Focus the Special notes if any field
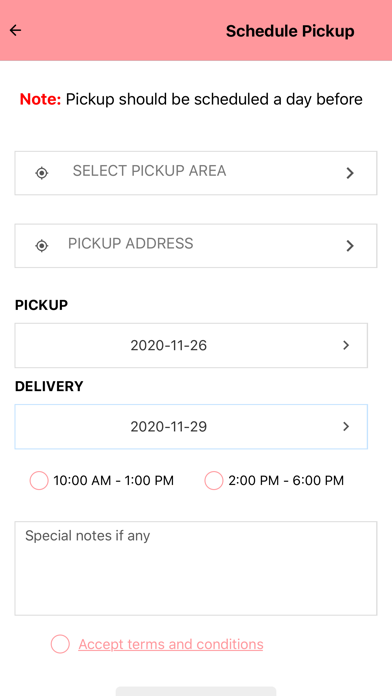 (196, 568)
